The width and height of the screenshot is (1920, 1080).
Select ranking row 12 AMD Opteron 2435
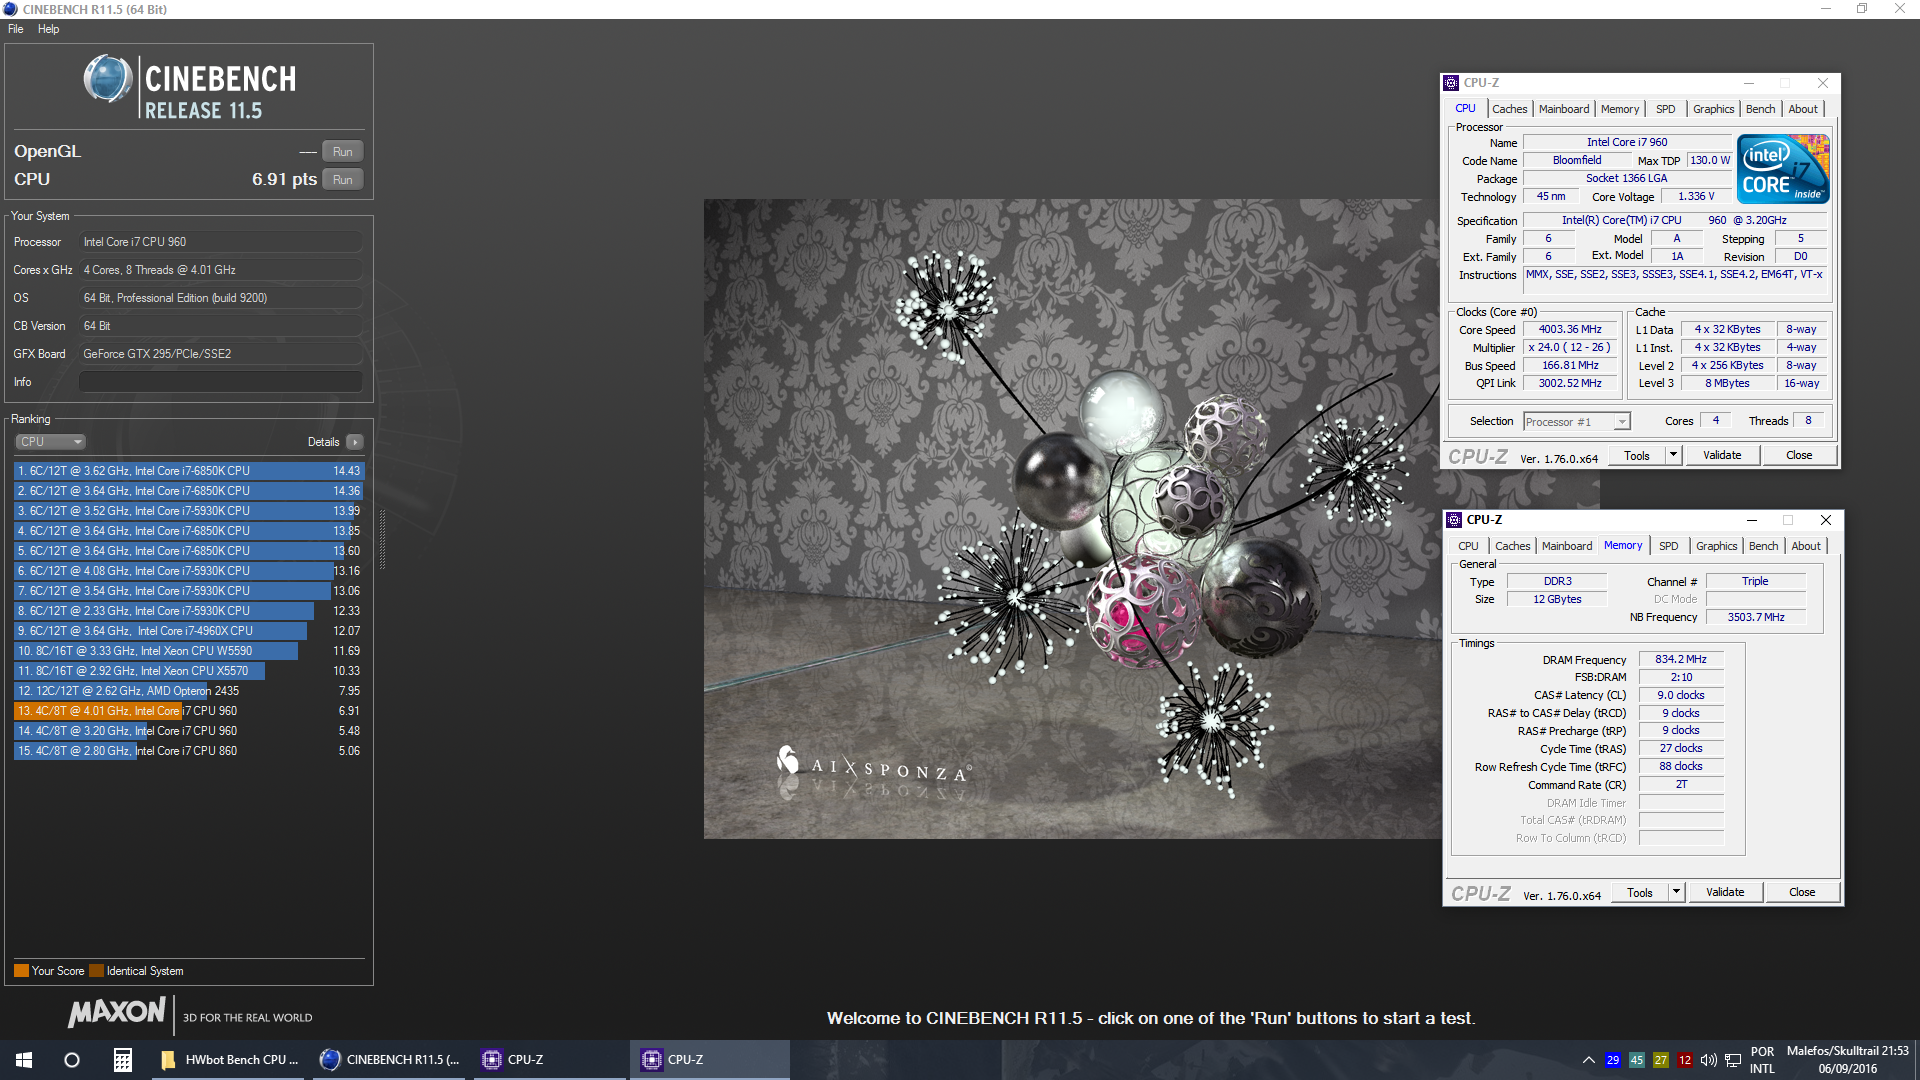click(189, 691)
